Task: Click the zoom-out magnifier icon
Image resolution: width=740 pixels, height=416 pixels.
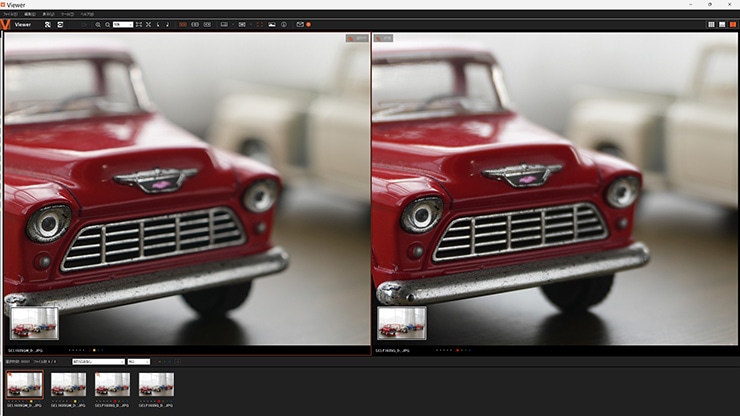Action: click(108, 25)
